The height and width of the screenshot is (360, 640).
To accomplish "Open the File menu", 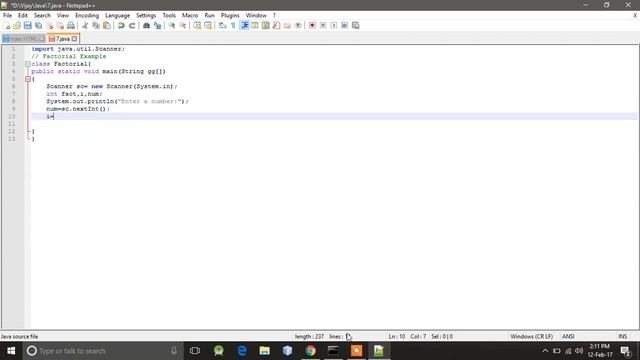I will [x=7, y=15].
